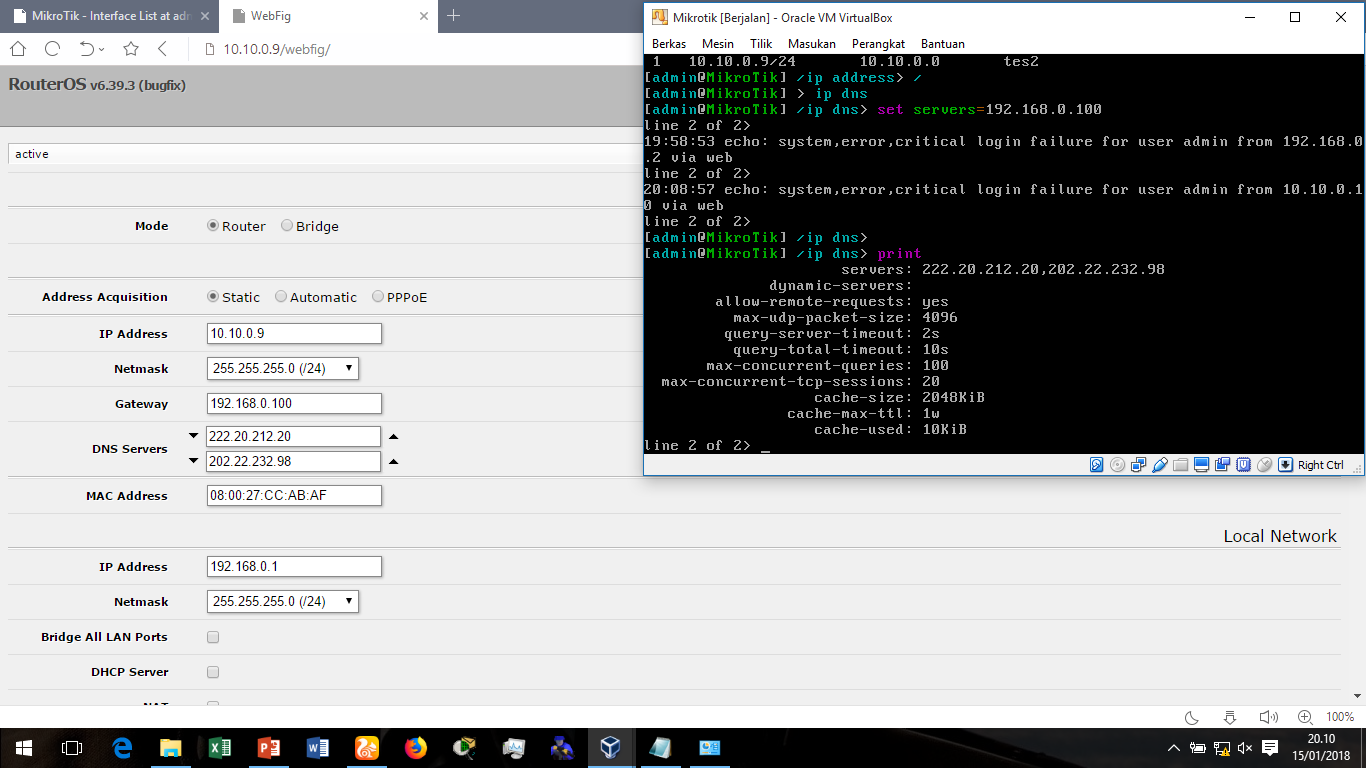The image size is (1366, 768).
Task: Open a new browser tab with plus icon
Action: click(453, 16)
